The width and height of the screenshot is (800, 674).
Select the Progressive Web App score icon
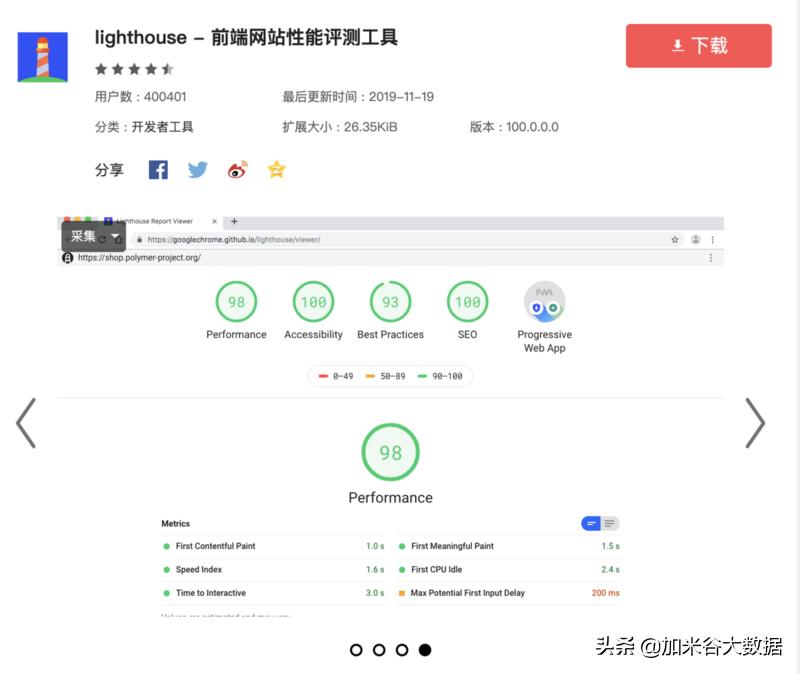[544, 300]
